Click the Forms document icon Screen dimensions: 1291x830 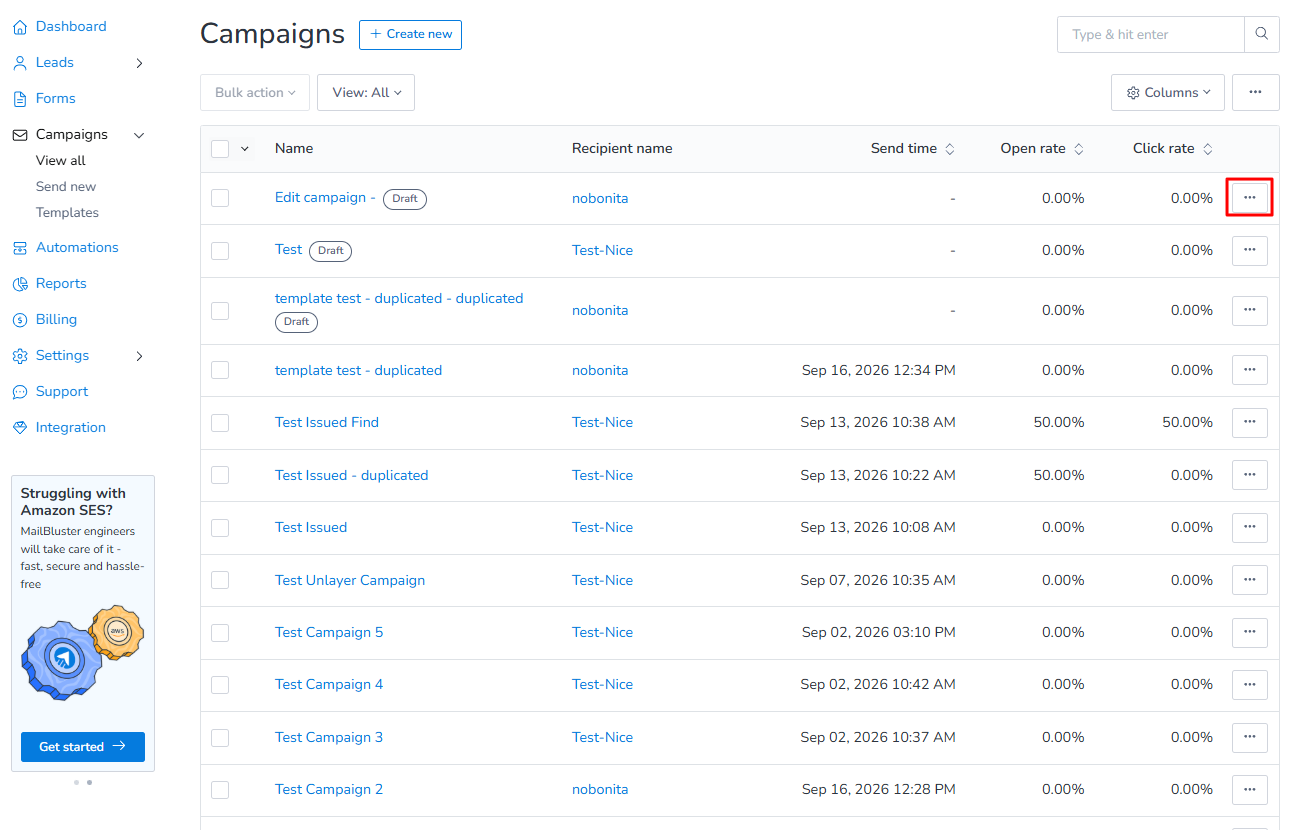point(20,99)
